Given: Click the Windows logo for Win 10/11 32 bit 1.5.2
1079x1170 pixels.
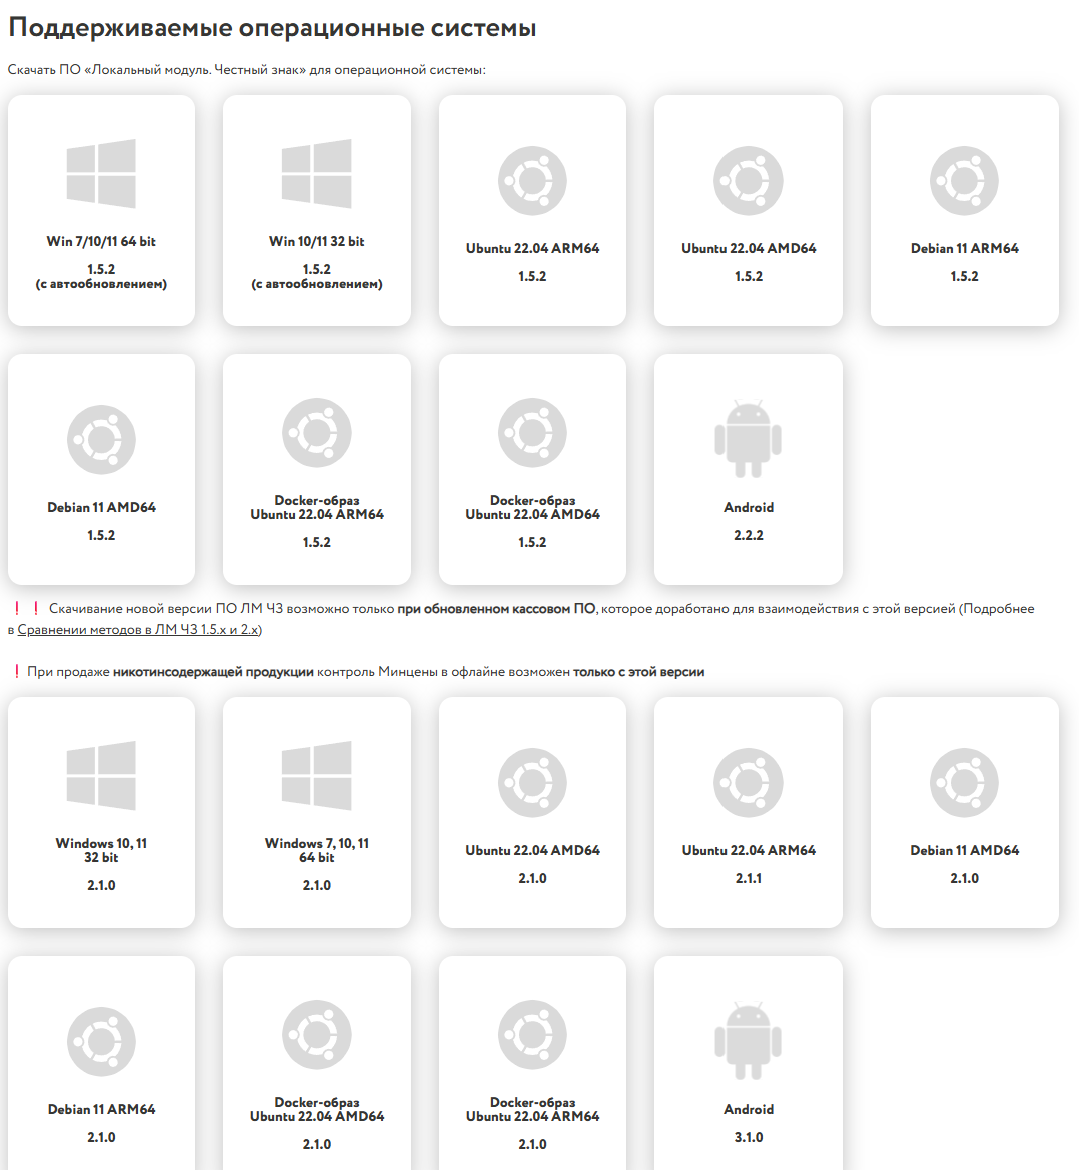Looking at the screenshot, I should coord(316,173).
